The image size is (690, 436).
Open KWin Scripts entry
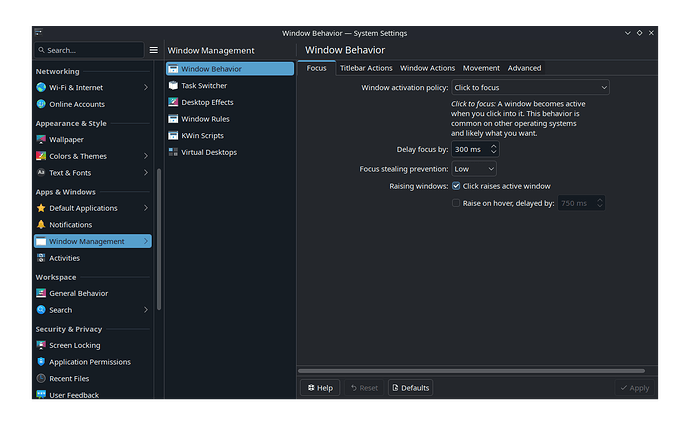coord(203,135)
